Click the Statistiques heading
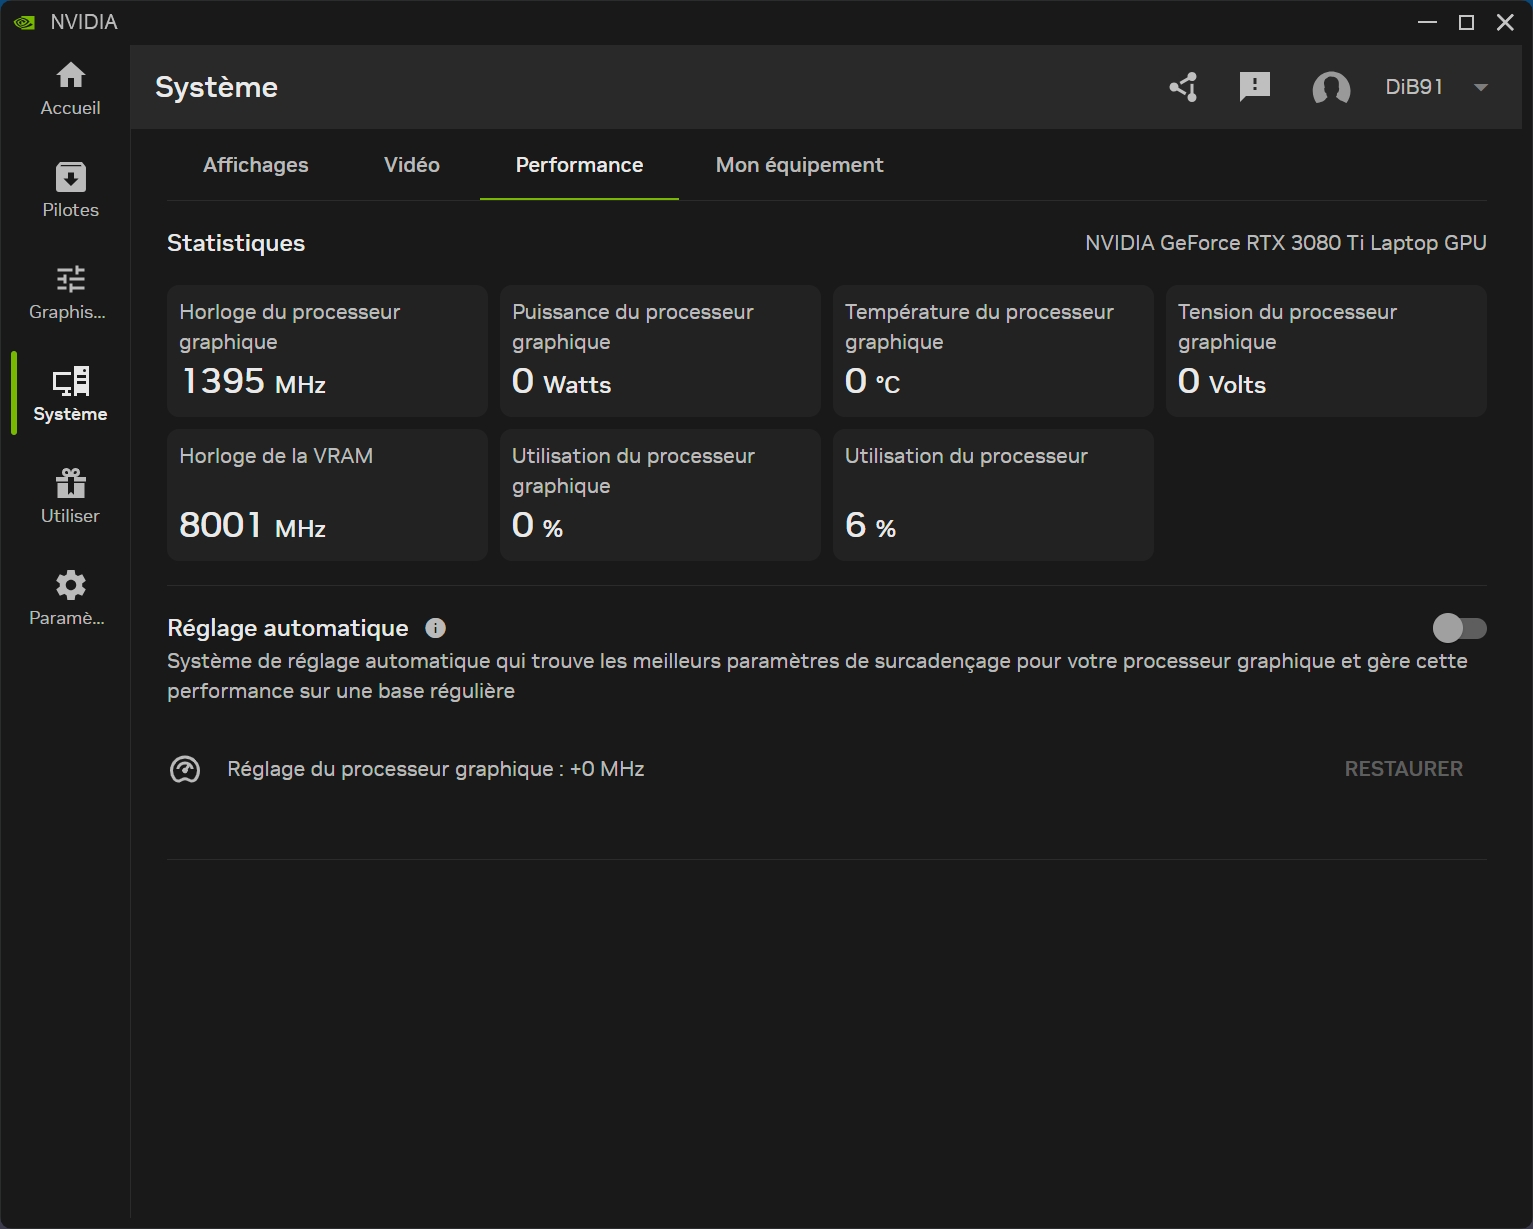The image size is (1533, 1229). [x=236, y=243]
